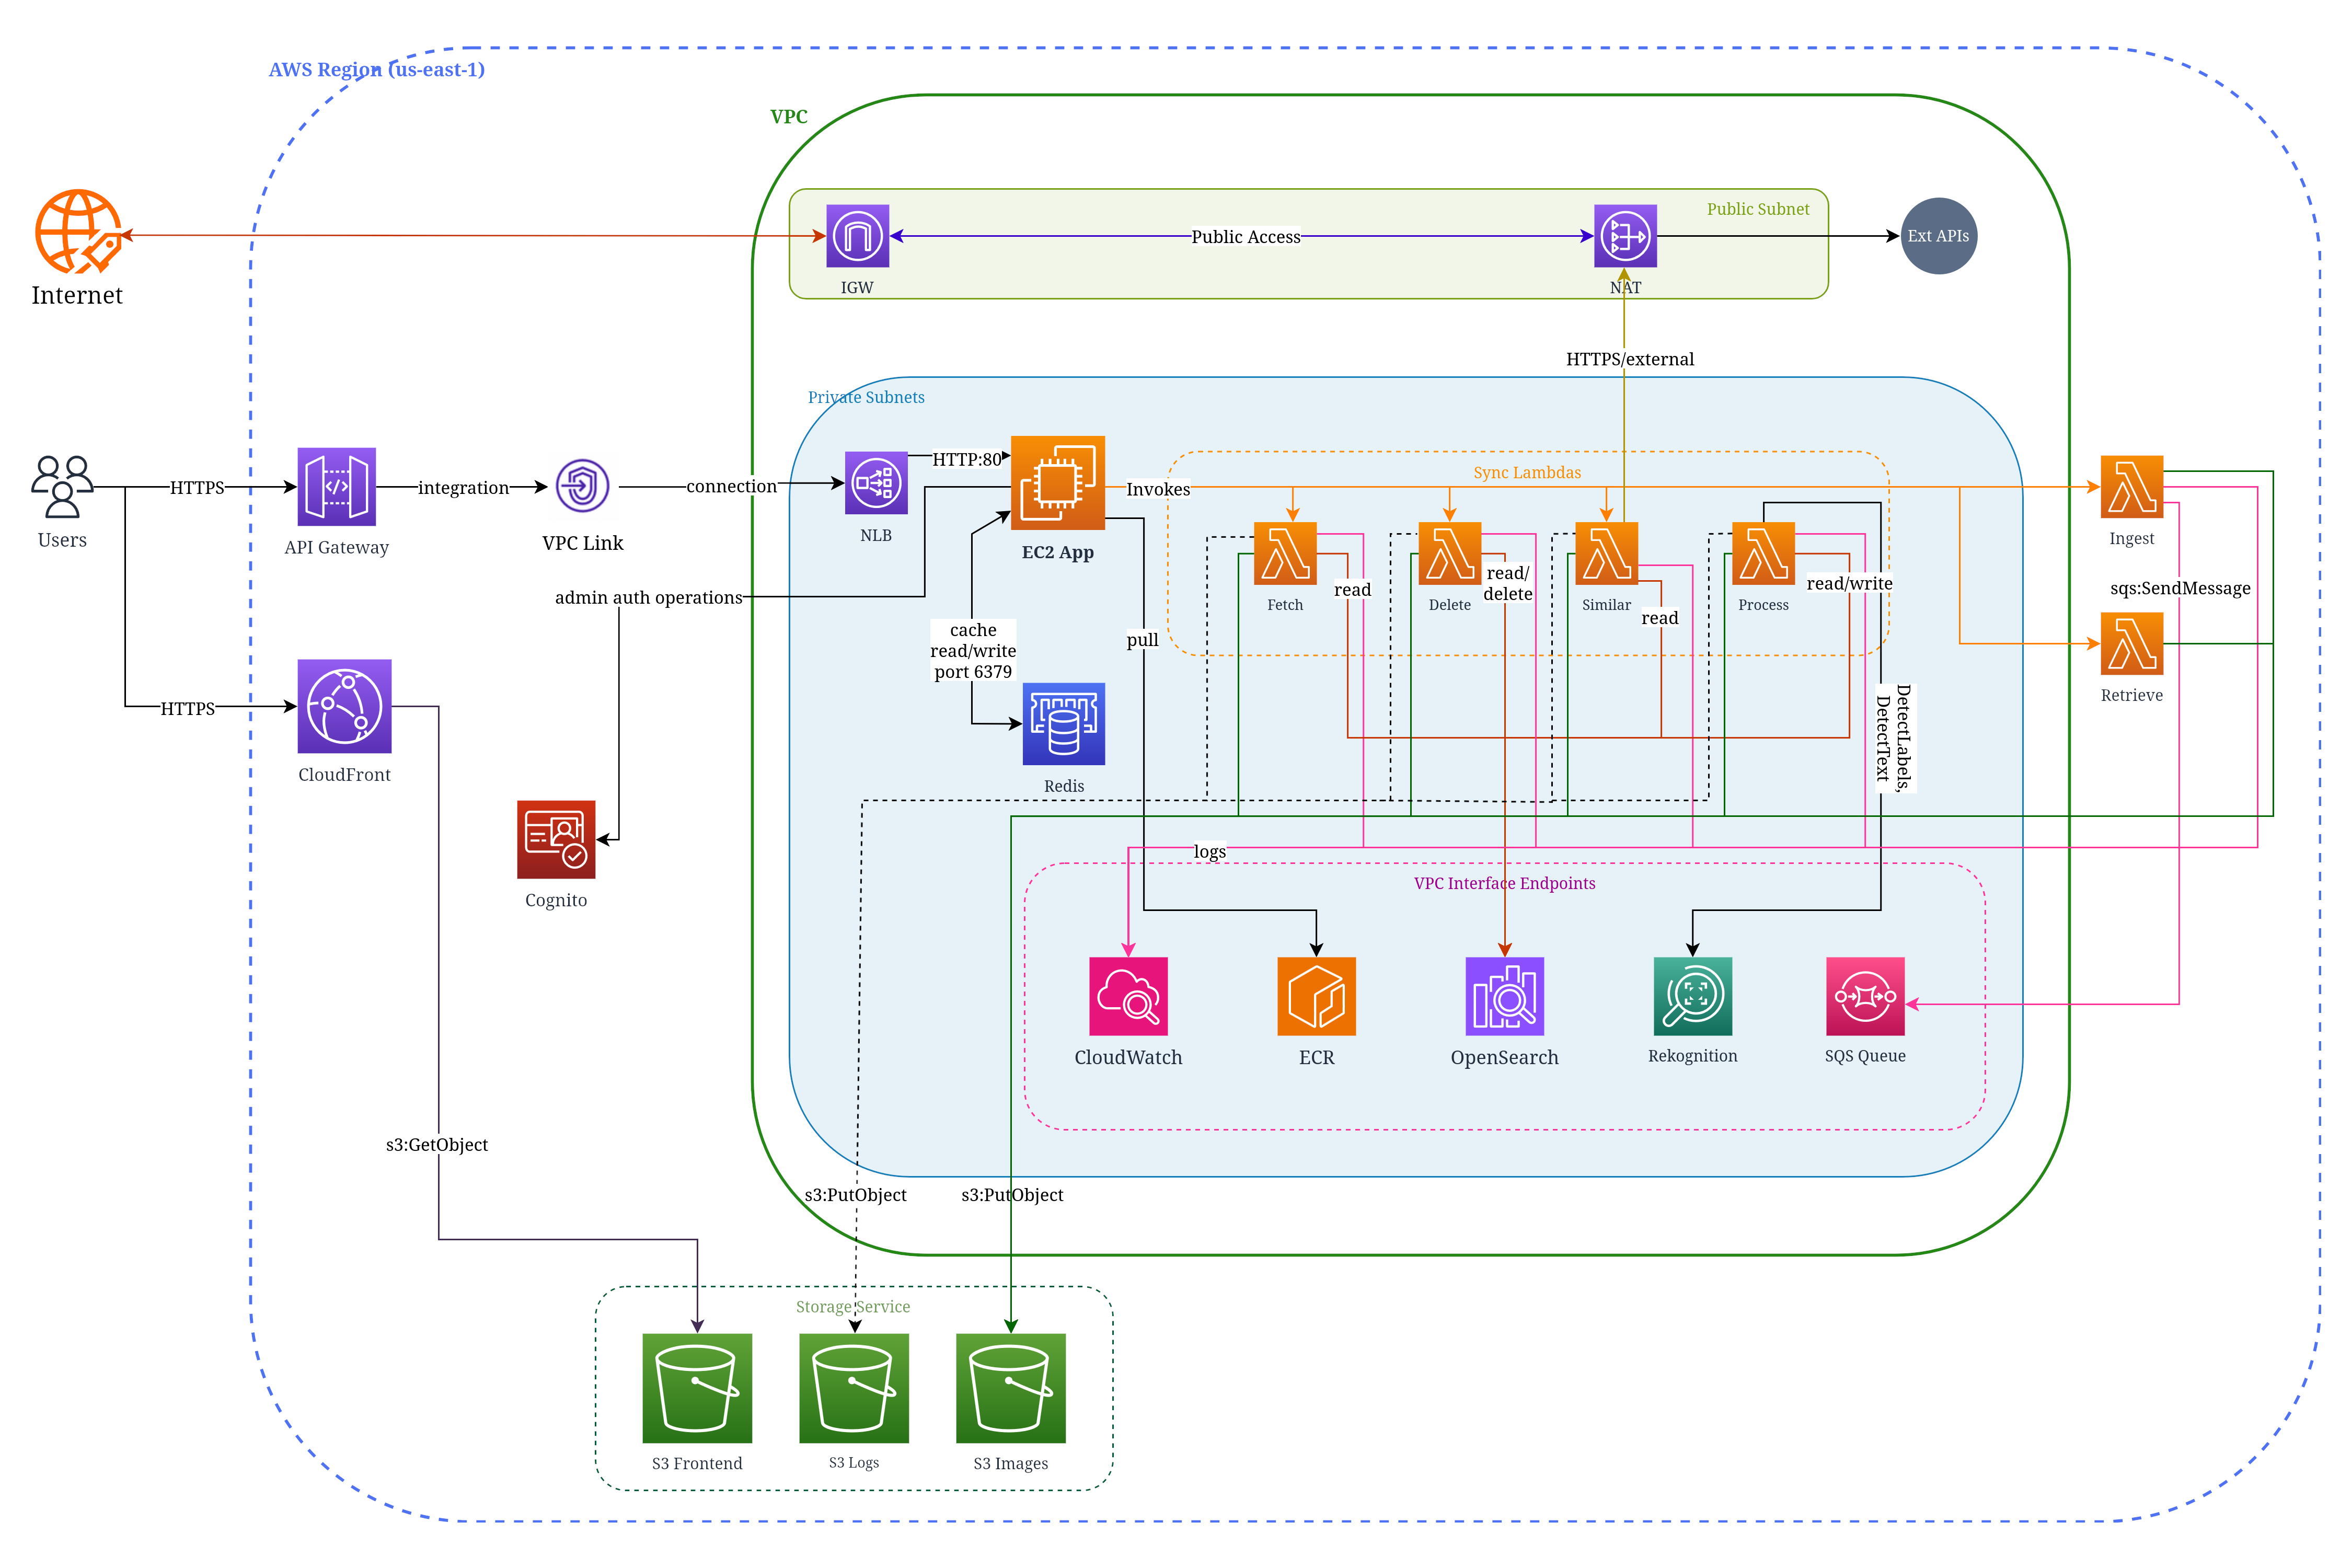Viewport: 2352px width, 1568px height.
Task: Click the Ingest Lambda icon
Action: [2131, 487]
